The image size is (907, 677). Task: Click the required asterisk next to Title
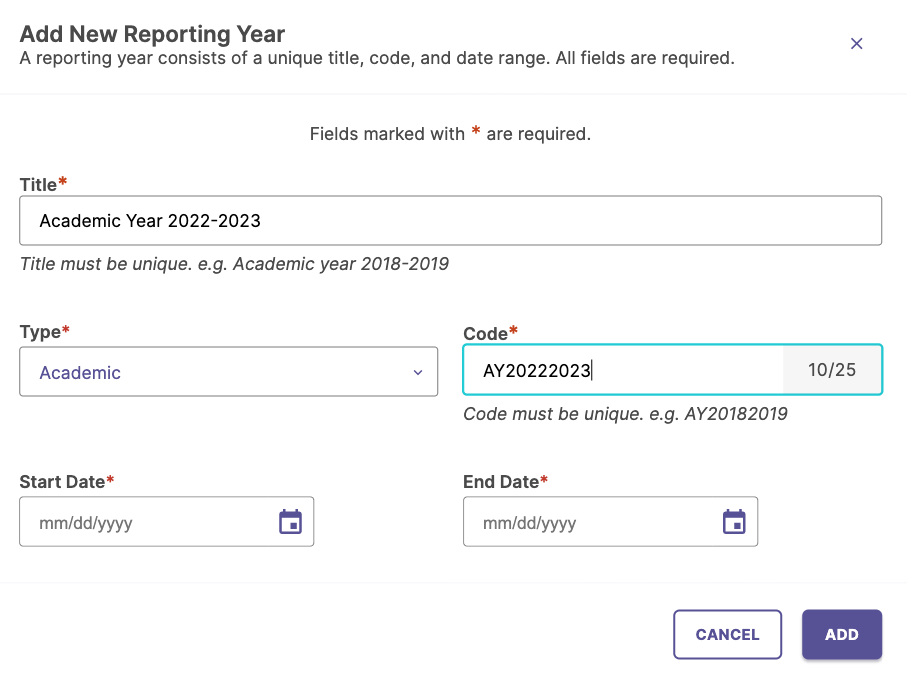[63, 179]
